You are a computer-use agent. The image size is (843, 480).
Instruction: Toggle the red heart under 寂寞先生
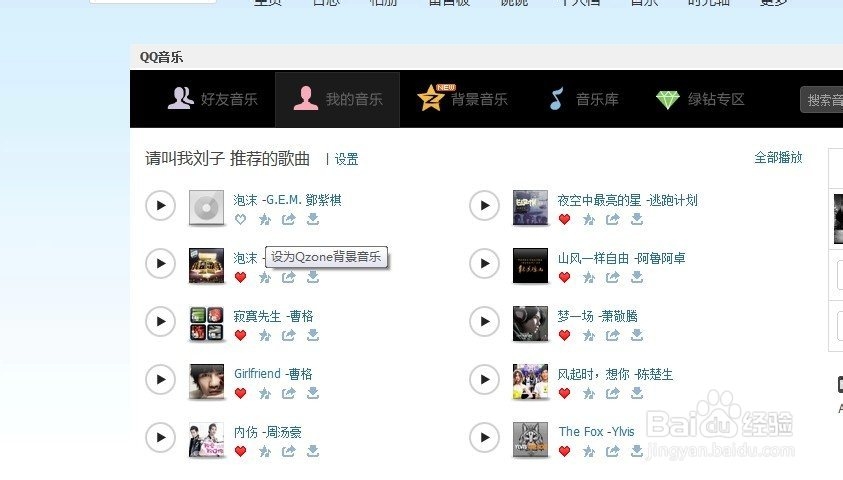(x=240, y=335)
